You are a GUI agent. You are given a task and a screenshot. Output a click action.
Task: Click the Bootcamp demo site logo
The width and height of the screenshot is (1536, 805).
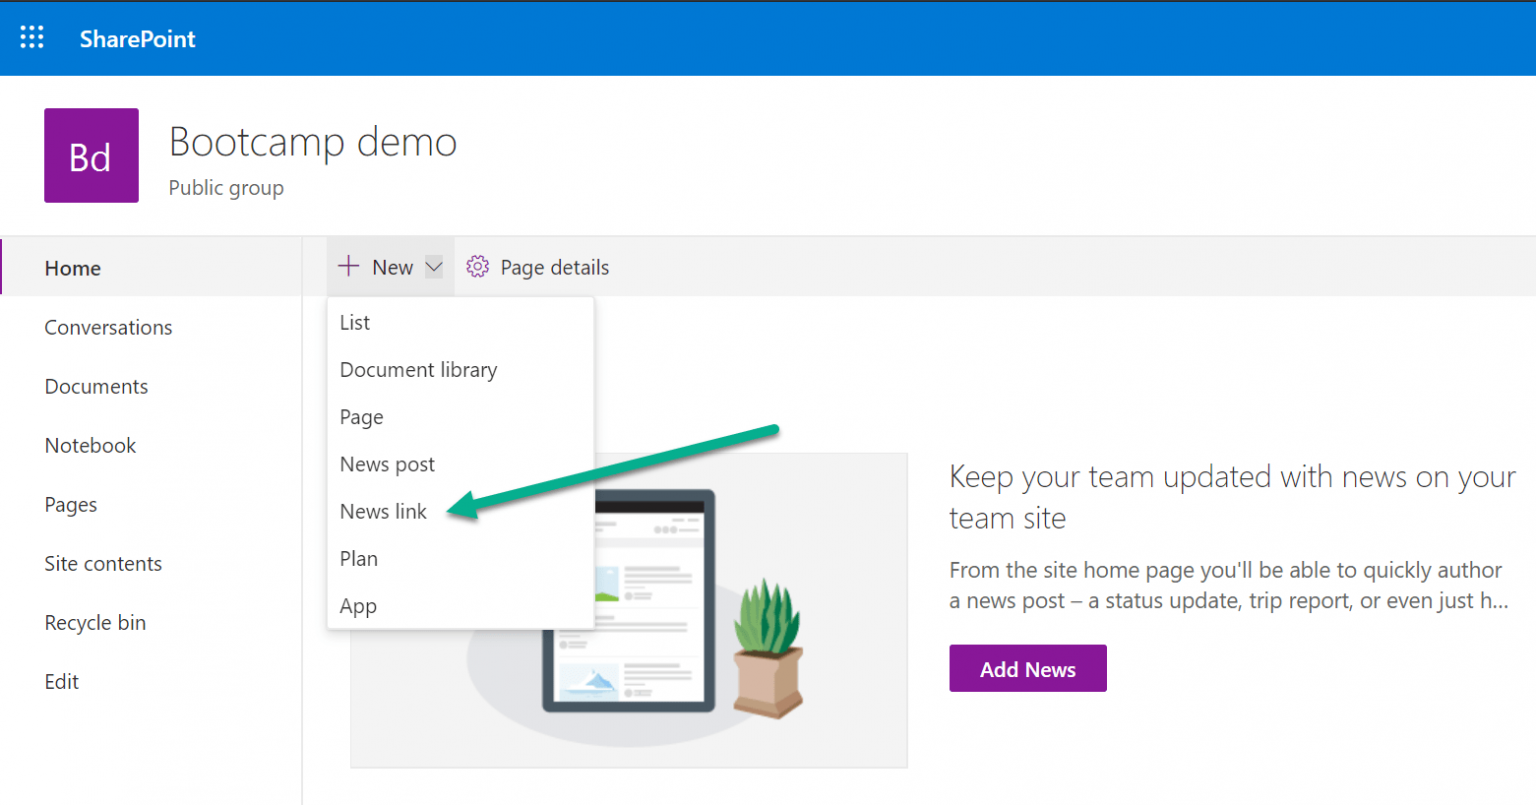click(91, 155)
